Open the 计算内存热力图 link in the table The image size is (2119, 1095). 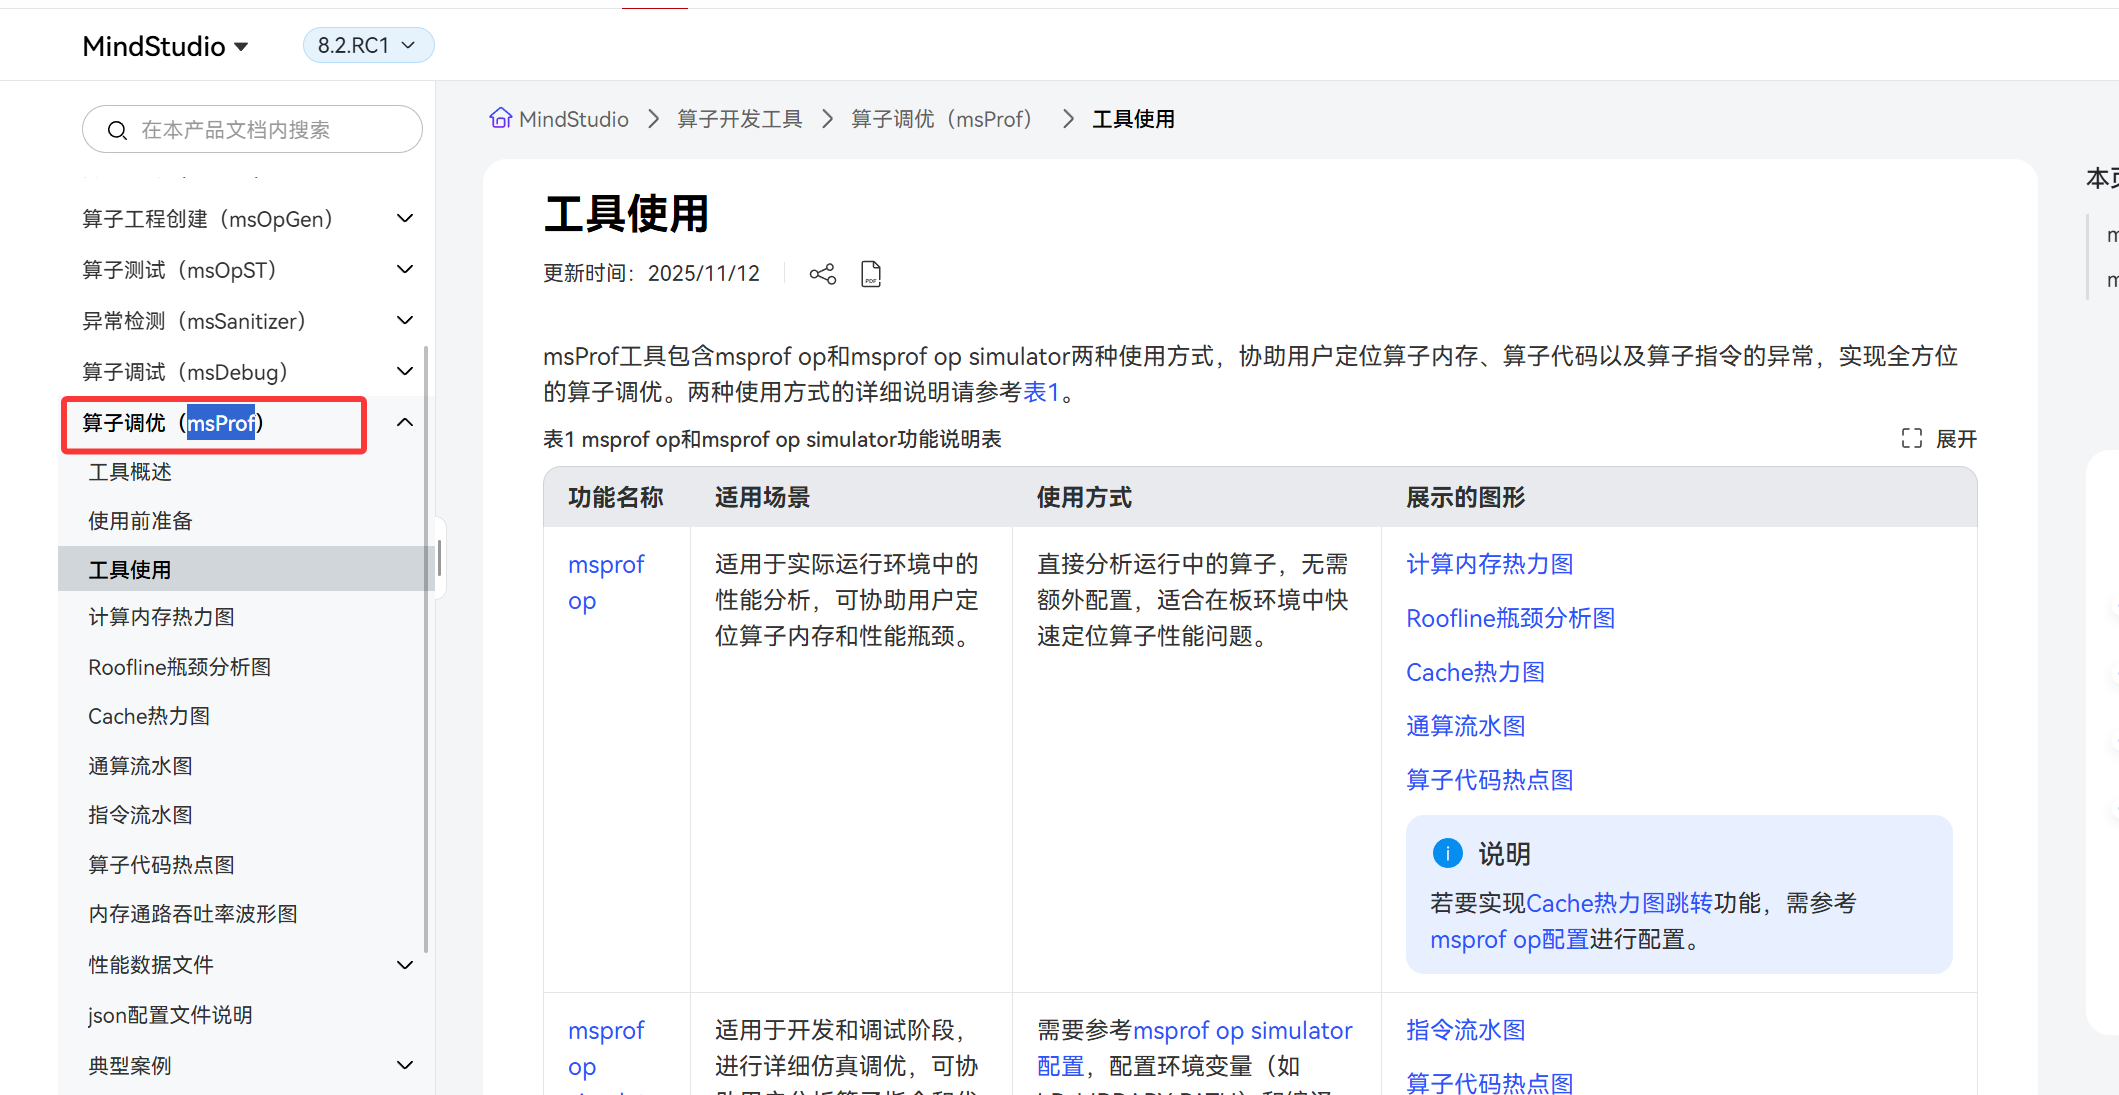pos(1489,564)
